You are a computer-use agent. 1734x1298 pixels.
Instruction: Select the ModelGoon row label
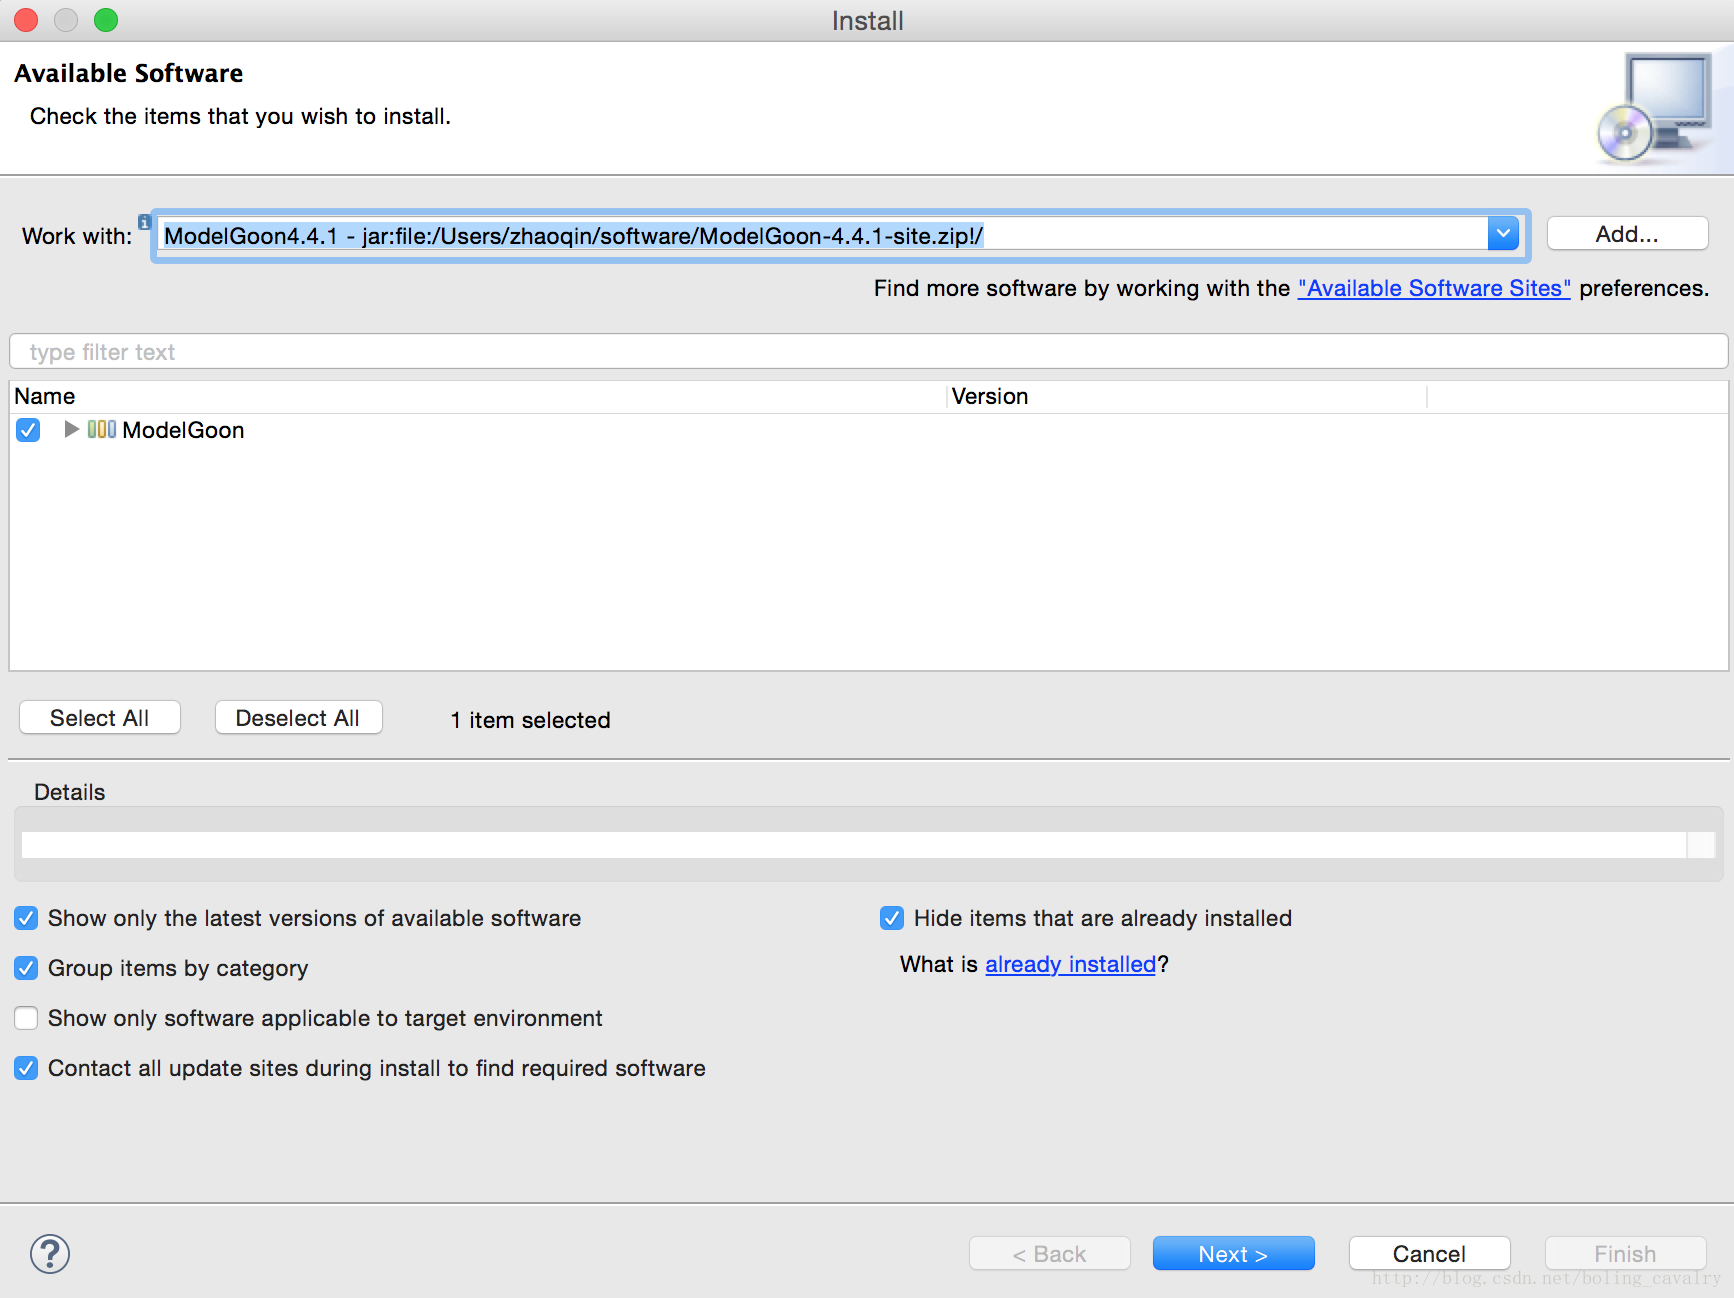coord(183,430)
